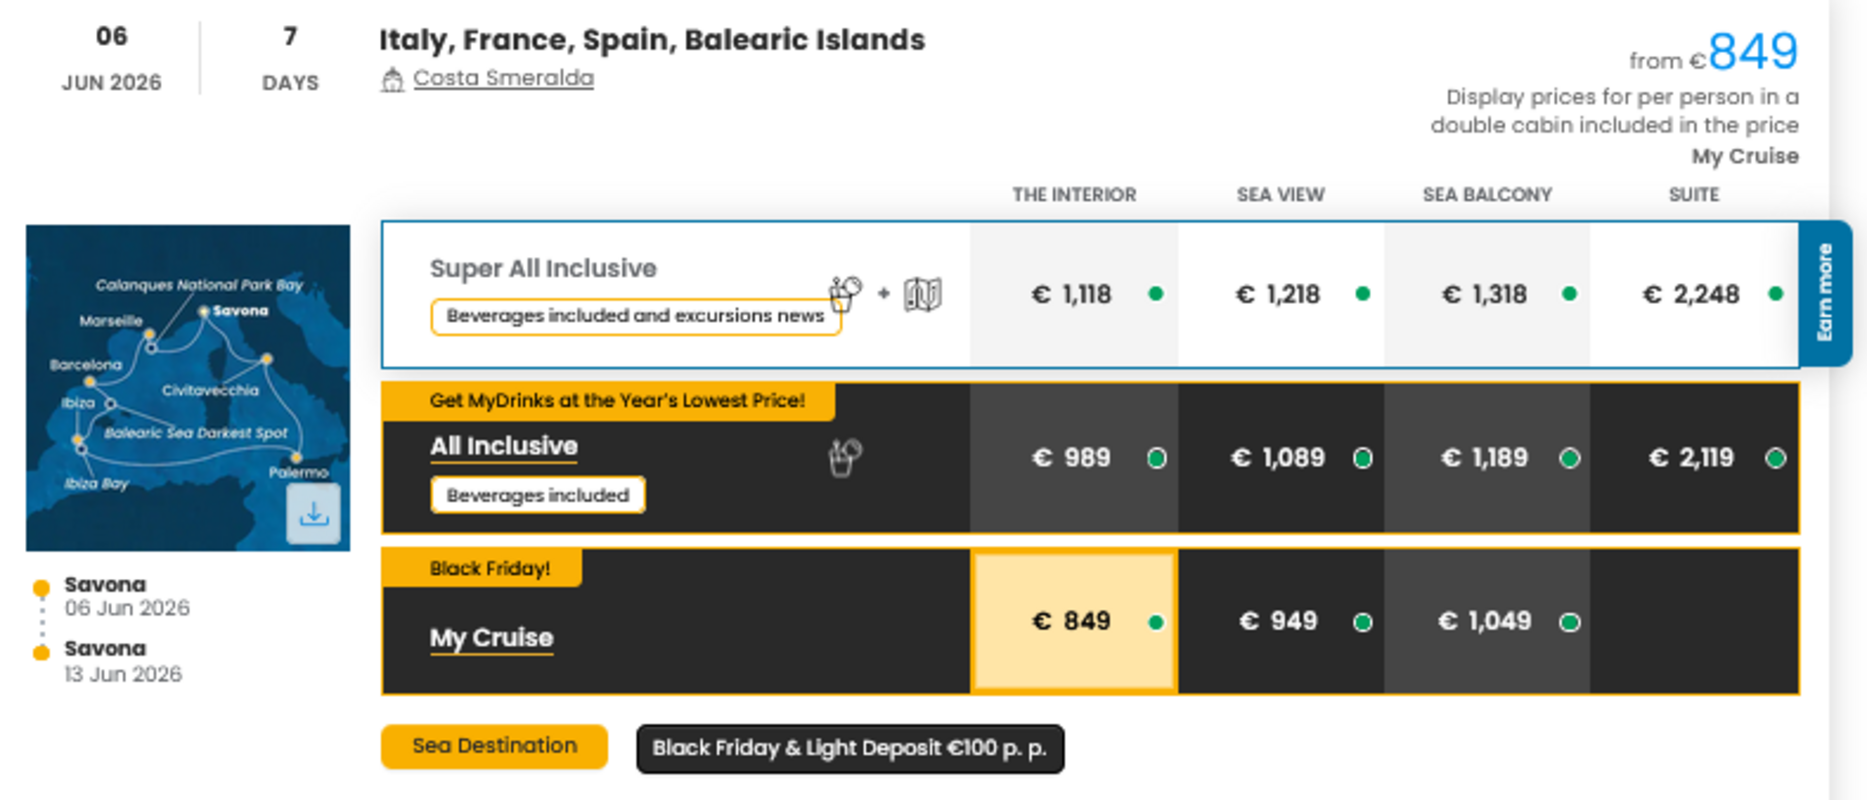Select All Inclusive Sea View €1,089 fare

click(1280, 458)
